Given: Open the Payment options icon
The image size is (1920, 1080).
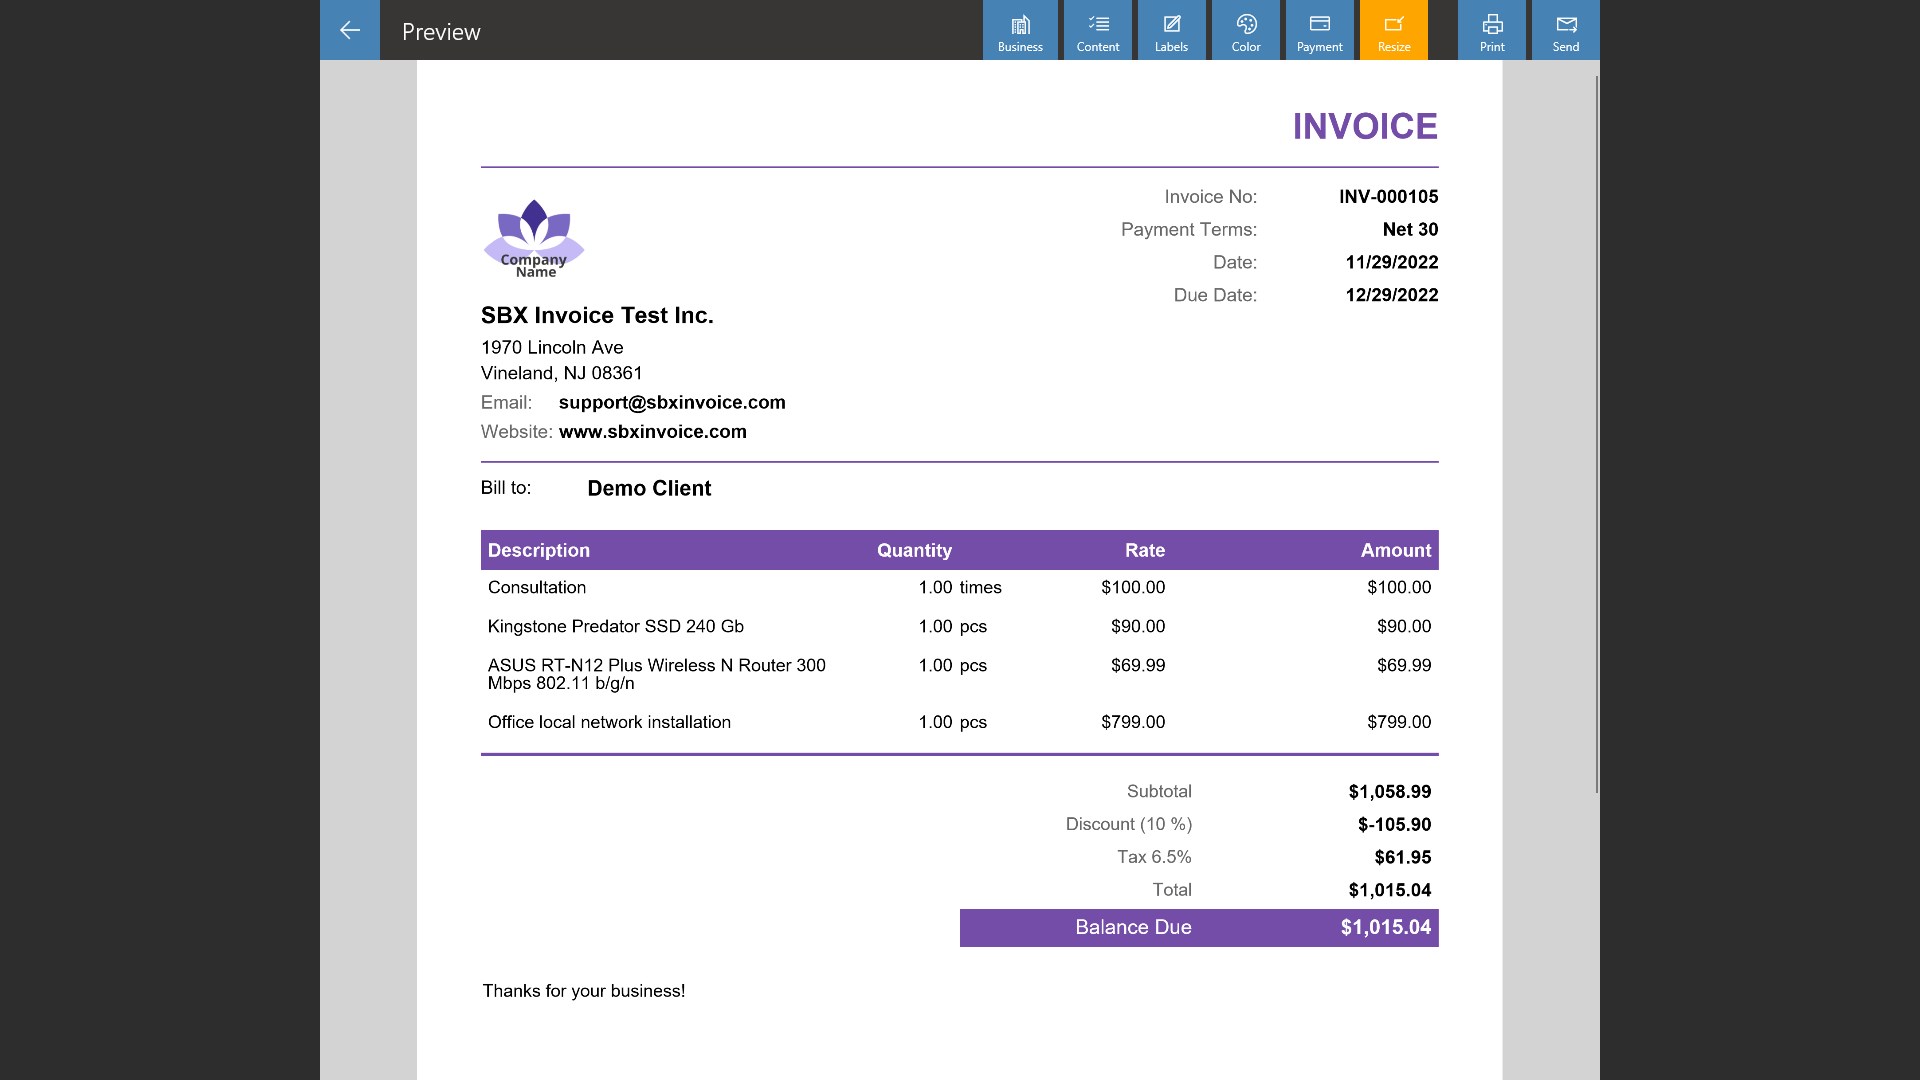Looking at the screenshot, I should coord(1319,30).
